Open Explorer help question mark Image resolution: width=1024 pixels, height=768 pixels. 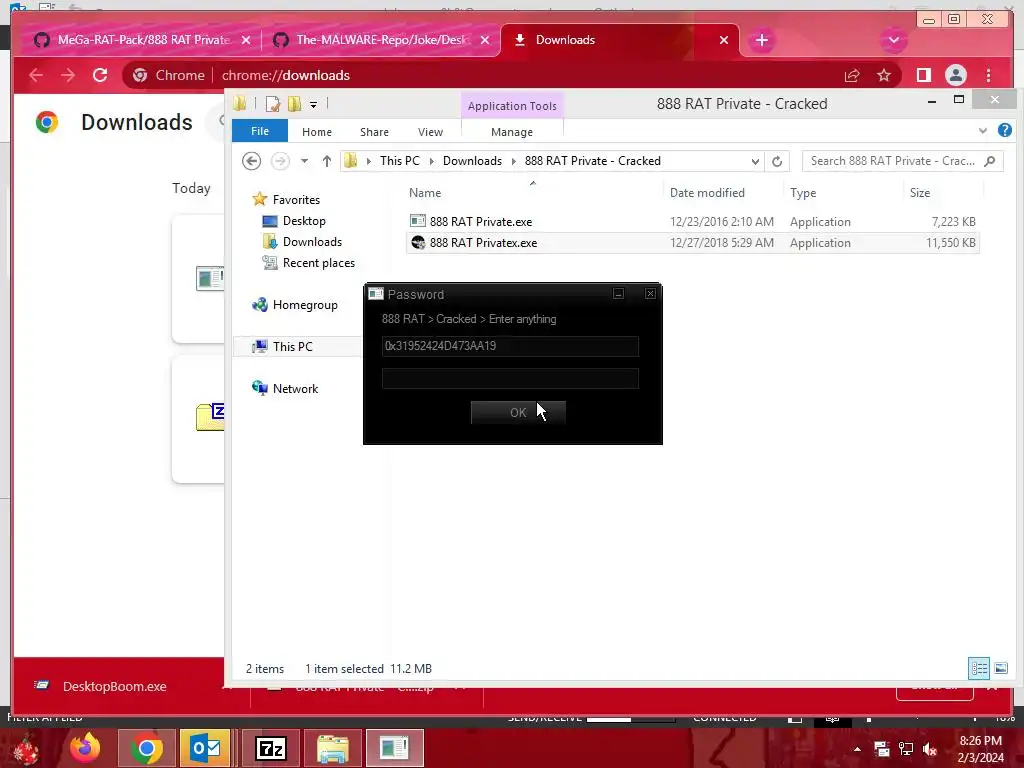pyautogui.click(x=1005, y=130)
